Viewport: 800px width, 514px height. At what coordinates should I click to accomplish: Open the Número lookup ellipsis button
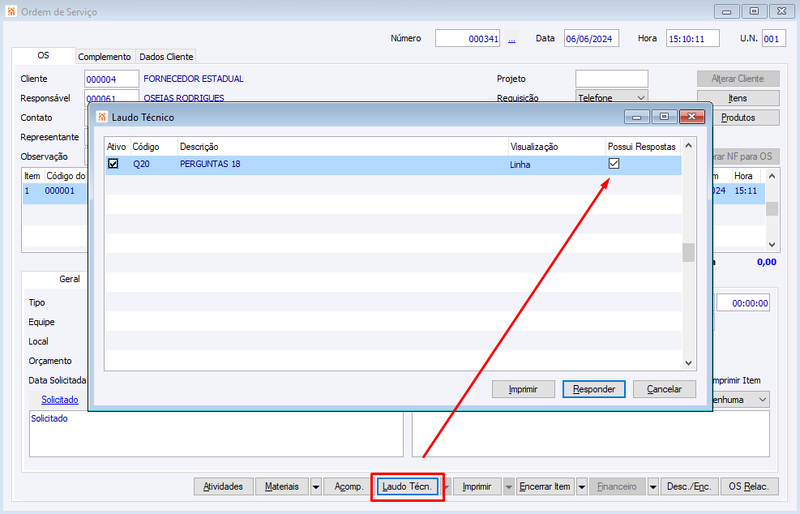click(x=512, y=39)
